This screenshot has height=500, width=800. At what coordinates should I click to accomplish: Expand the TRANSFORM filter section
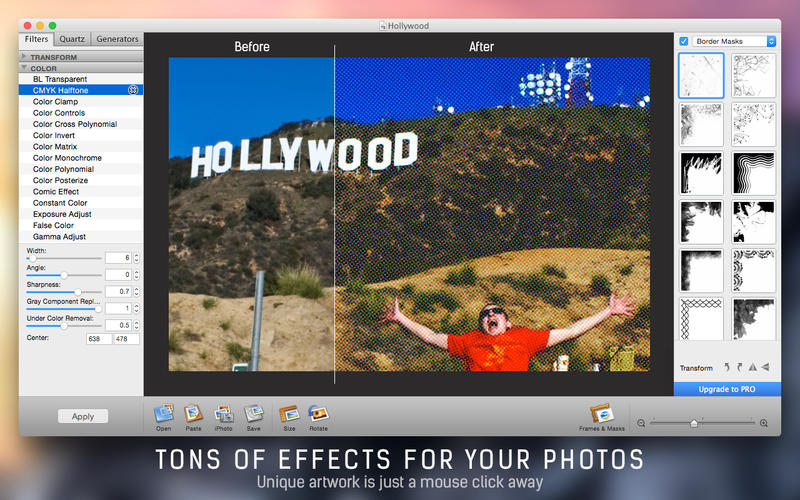23,57
